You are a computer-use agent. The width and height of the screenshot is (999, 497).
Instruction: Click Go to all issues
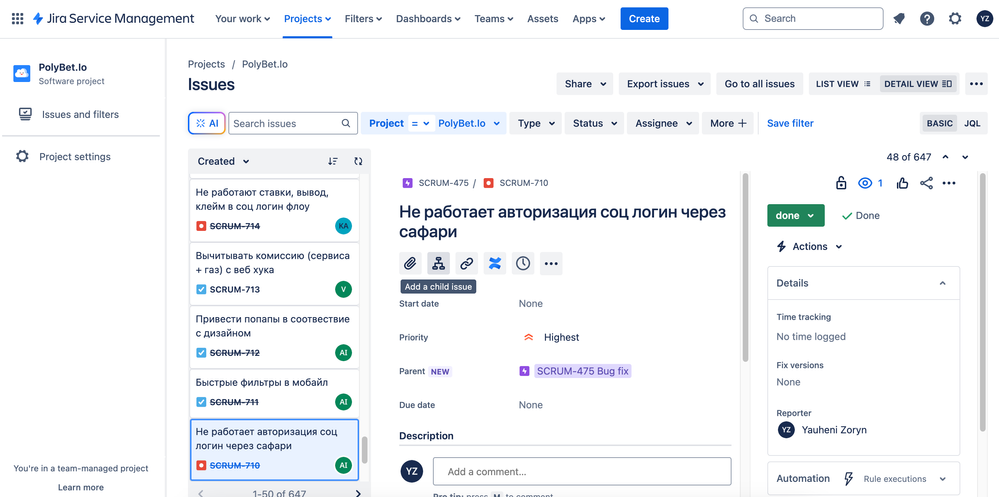(759, 83)
